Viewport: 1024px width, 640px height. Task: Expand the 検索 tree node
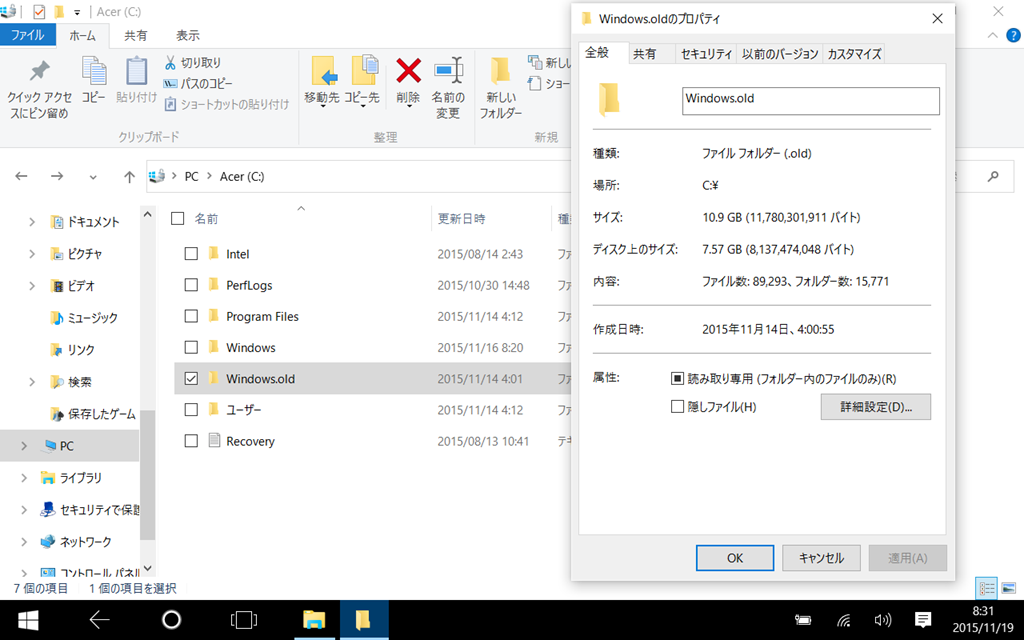(x=31, y=382)
